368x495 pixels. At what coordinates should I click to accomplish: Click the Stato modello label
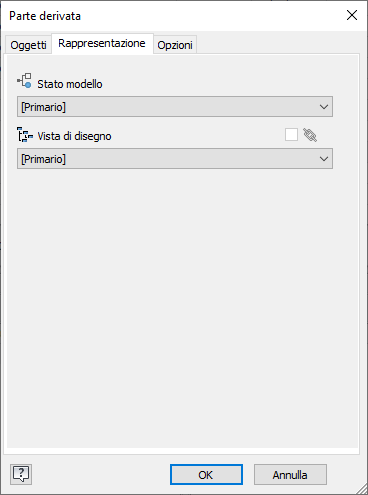pyautogui.click(x=70, y=84)
